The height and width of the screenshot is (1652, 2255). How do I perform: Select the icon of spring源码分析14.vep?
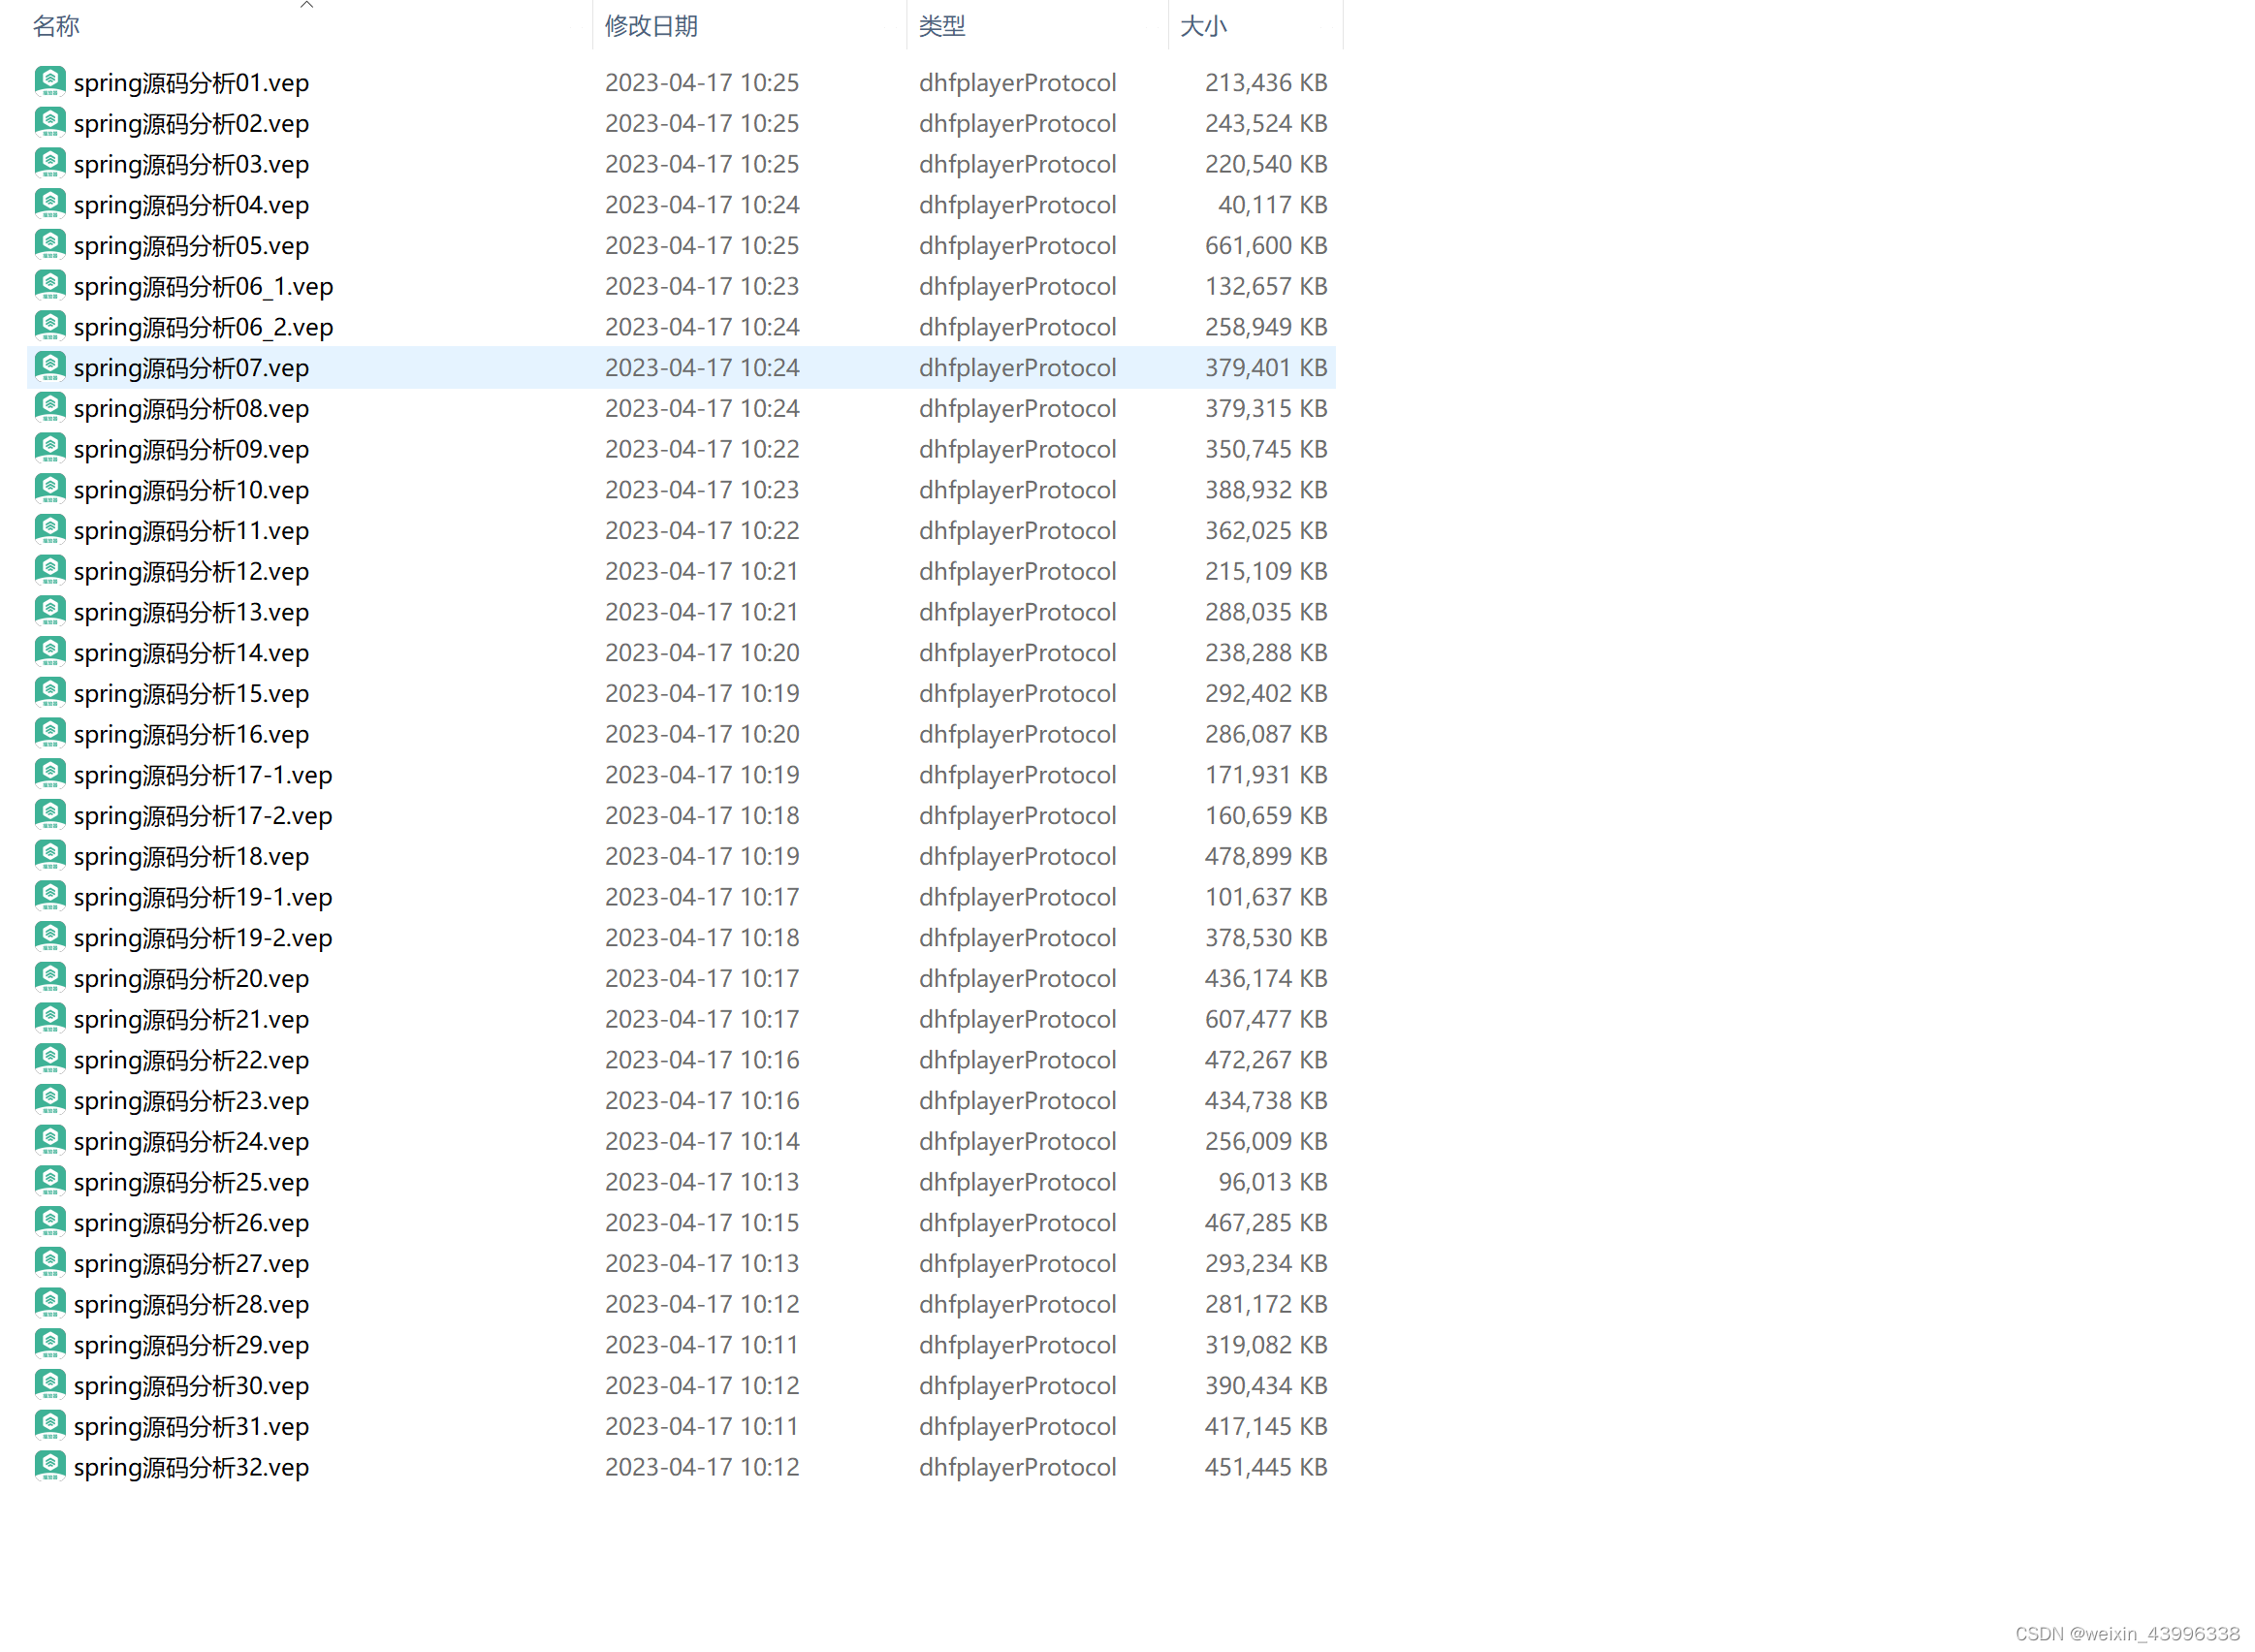click(50, 653)
